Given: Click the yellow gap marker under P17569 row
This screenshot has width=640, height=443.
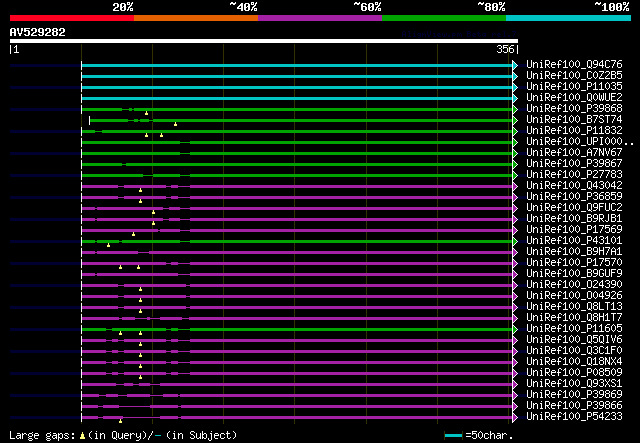Looking at the screenshot, I should click(133, 234).
